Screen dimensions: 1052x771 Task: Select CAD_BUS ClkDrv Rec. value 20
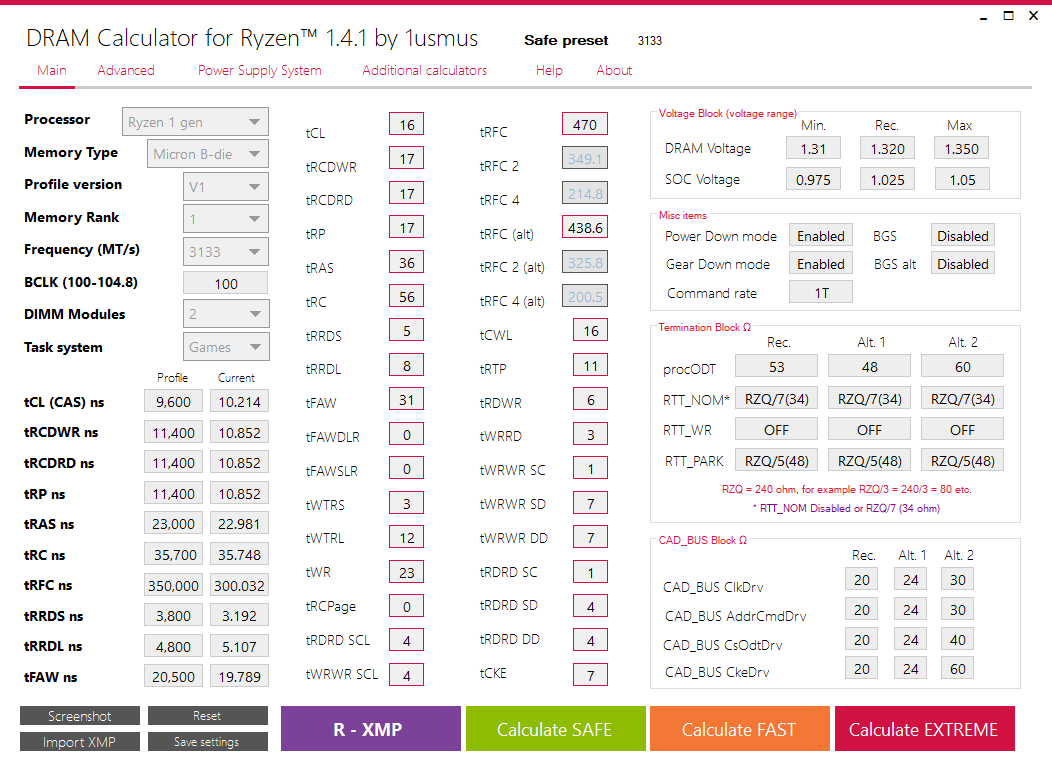861,580
